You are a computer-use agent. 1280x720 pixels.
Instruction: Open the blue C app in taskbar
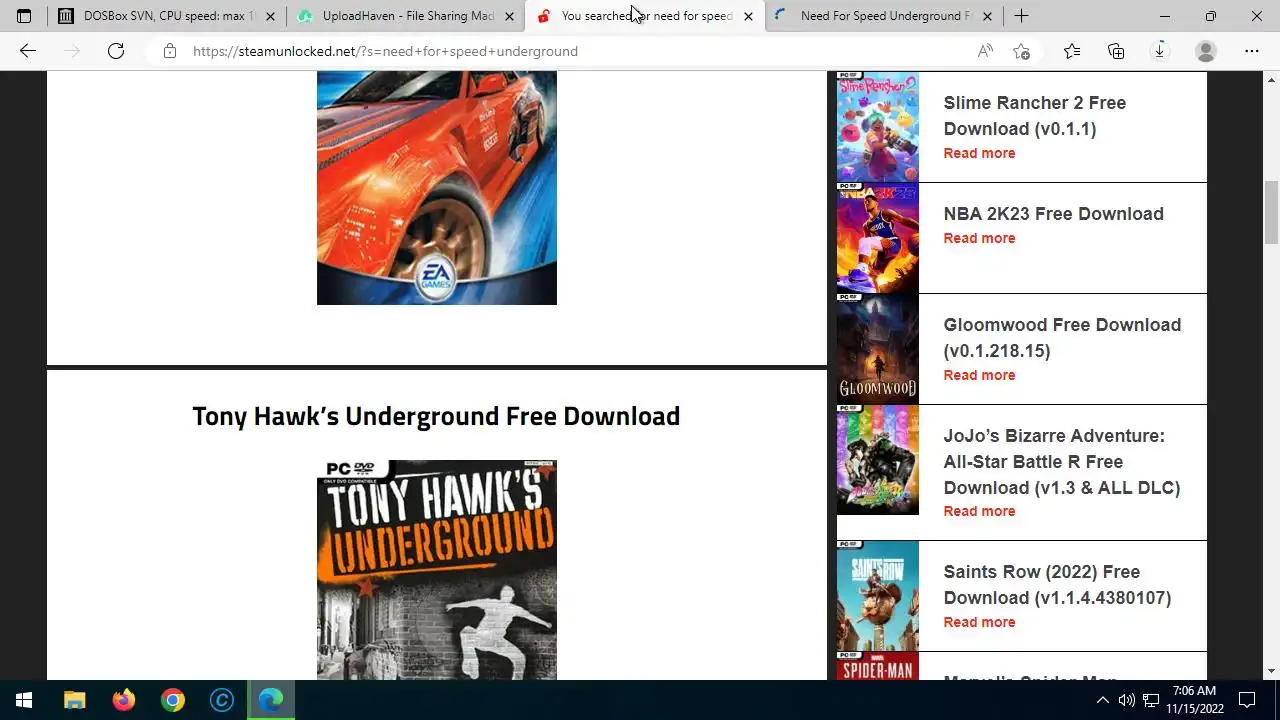(222, 700)
